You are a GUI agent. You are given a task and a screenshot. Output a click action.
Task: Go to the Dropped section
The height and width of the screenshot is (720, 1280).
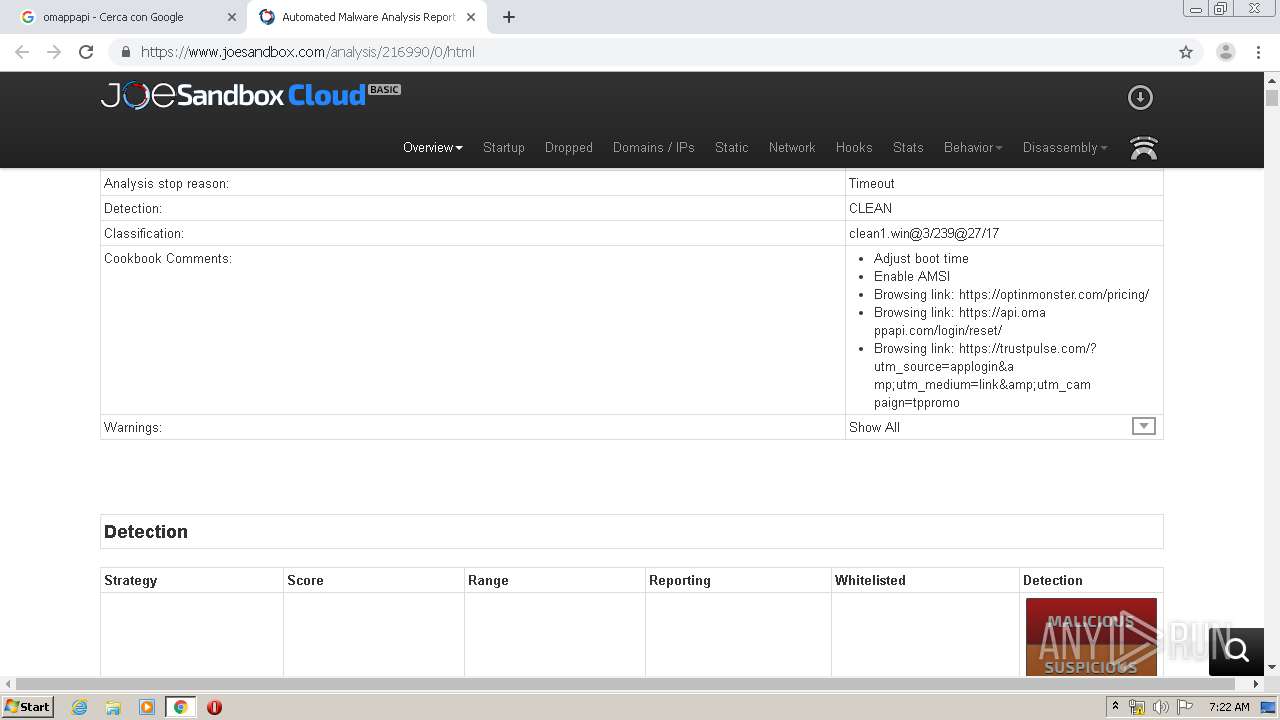tap(569, 147)
